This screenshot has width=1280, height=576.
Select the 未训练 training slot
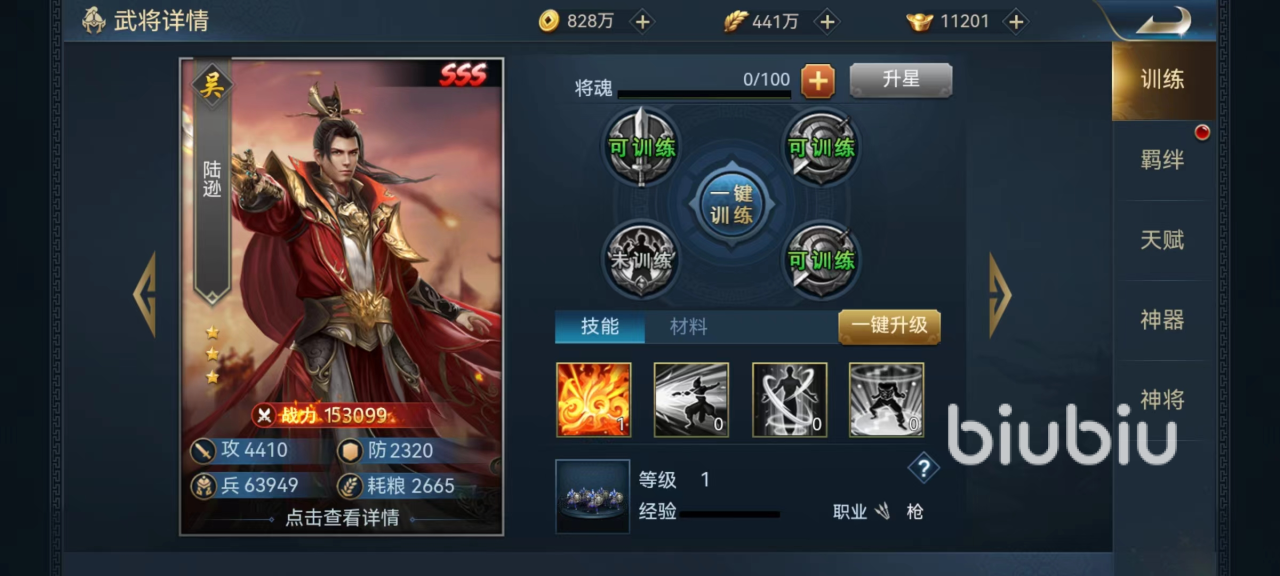(641, 259)
